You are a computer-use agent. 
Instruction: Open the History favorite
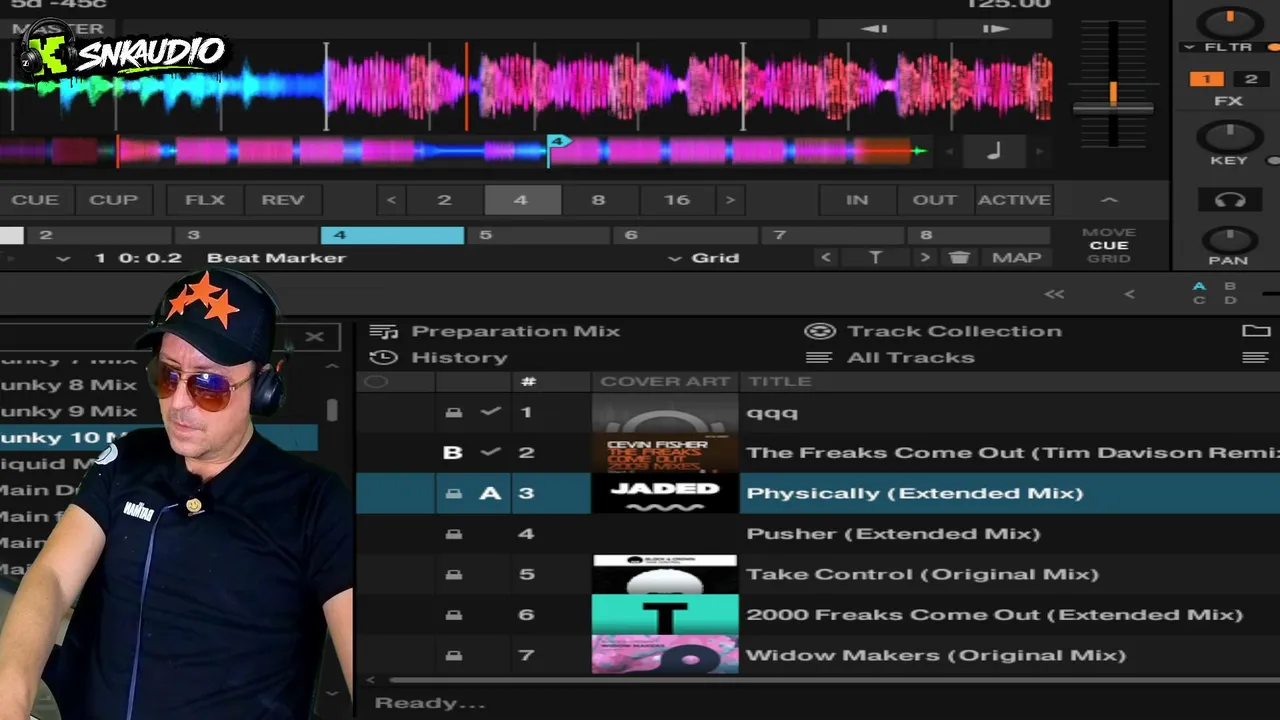coord(438,357)
